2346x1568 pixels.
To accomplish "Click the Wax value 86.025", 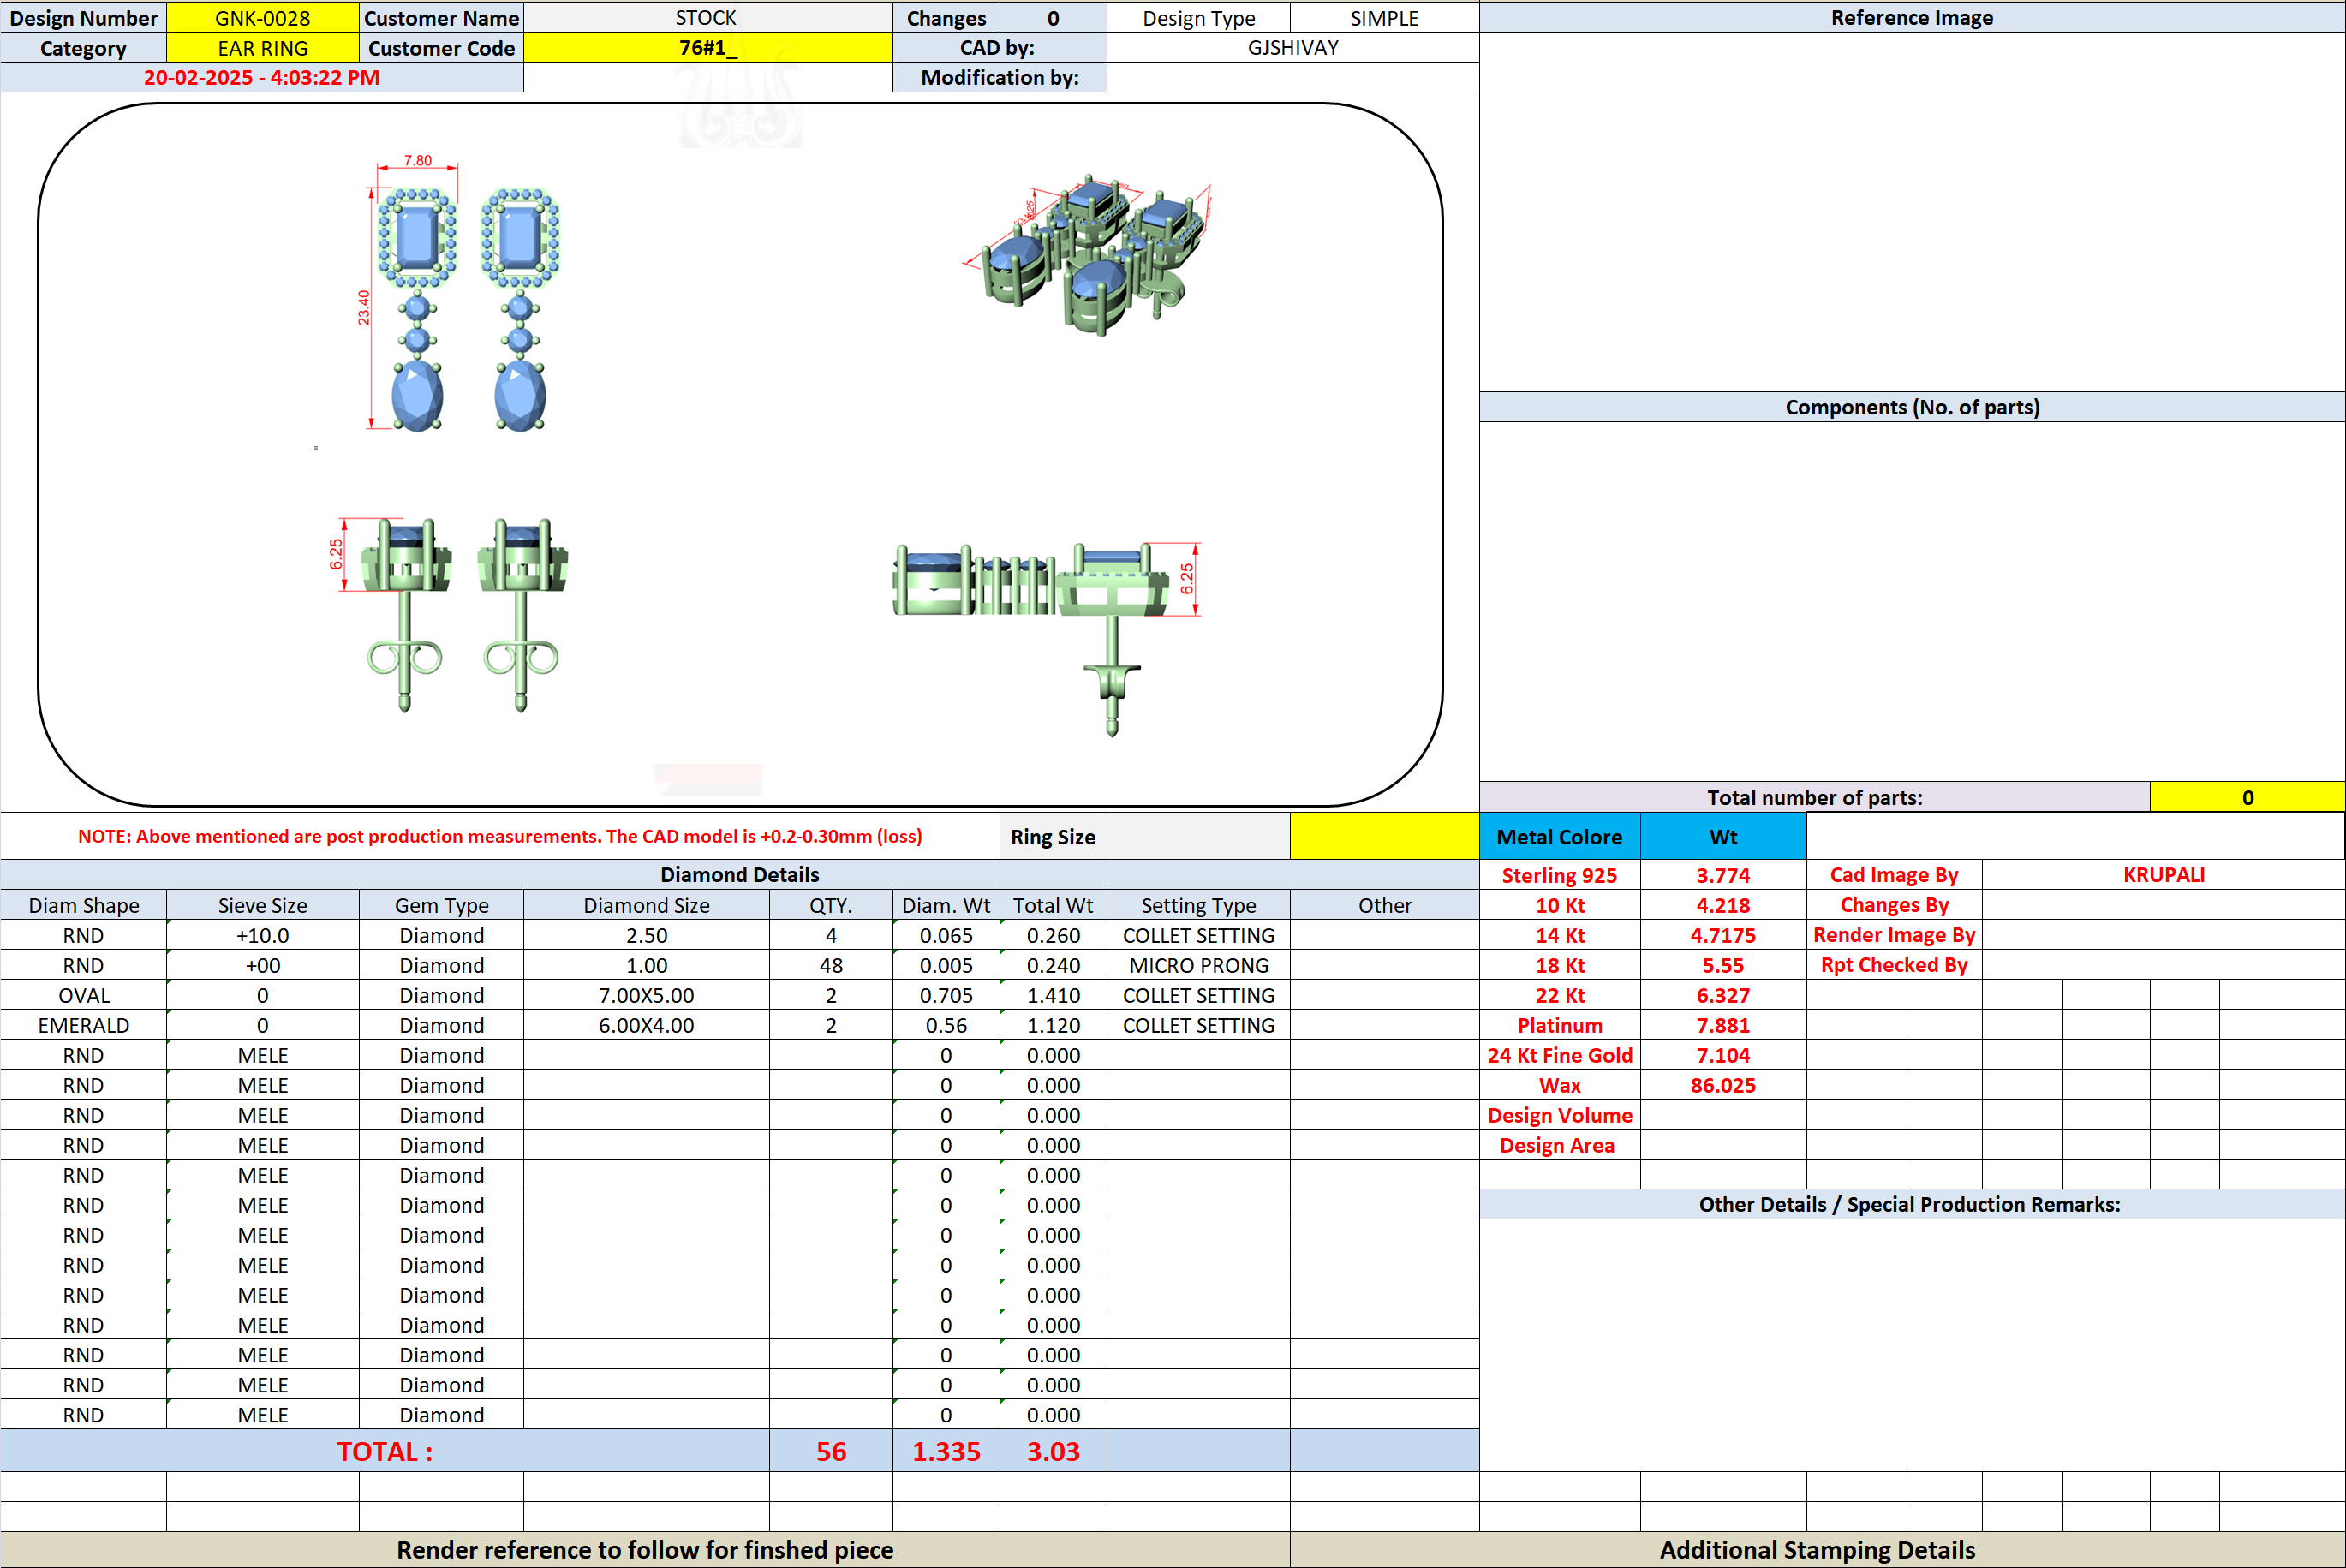I will 1722,1085.
